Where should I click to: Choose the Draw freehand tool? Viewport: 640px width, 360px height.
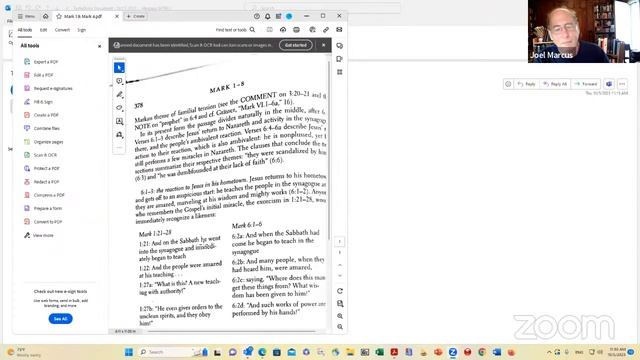click(x=119, y=108)
